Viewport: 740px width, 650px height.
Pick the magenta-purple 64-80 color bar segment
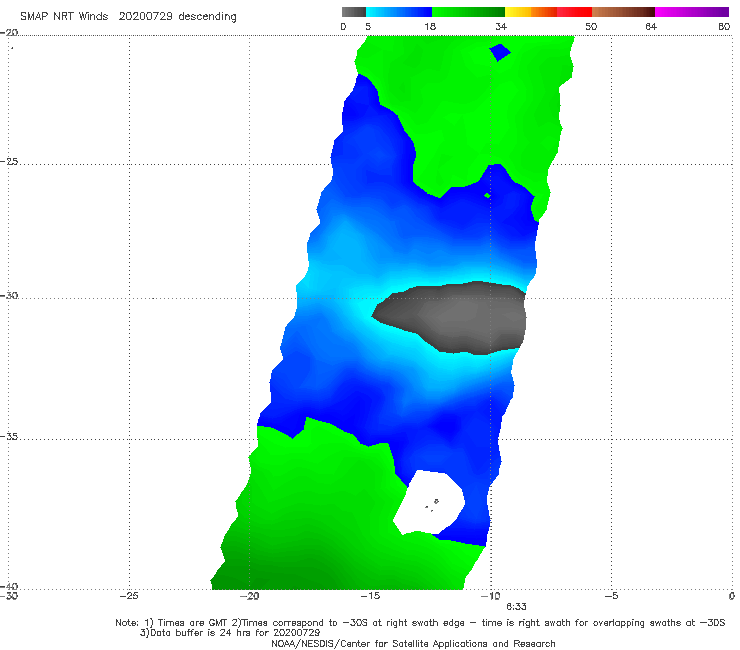(691, 12)
